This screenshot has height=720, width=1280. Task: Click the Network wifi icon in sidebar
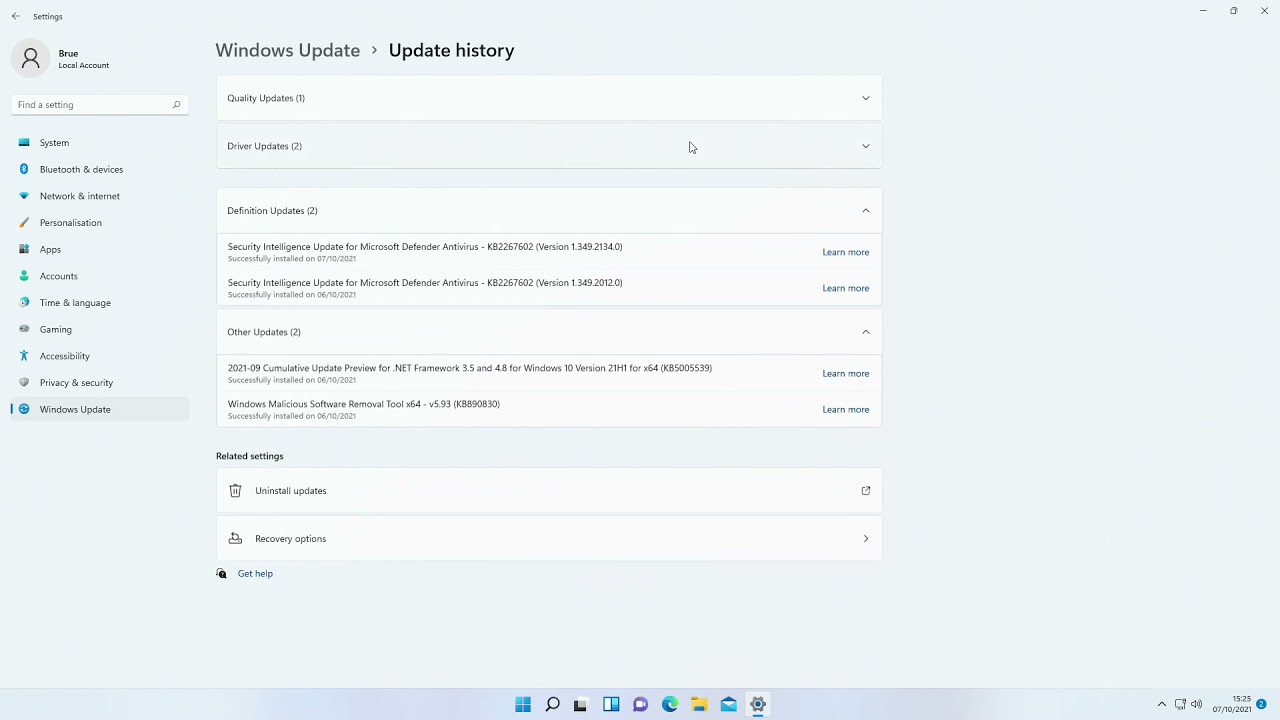click(x=24, y=196)
